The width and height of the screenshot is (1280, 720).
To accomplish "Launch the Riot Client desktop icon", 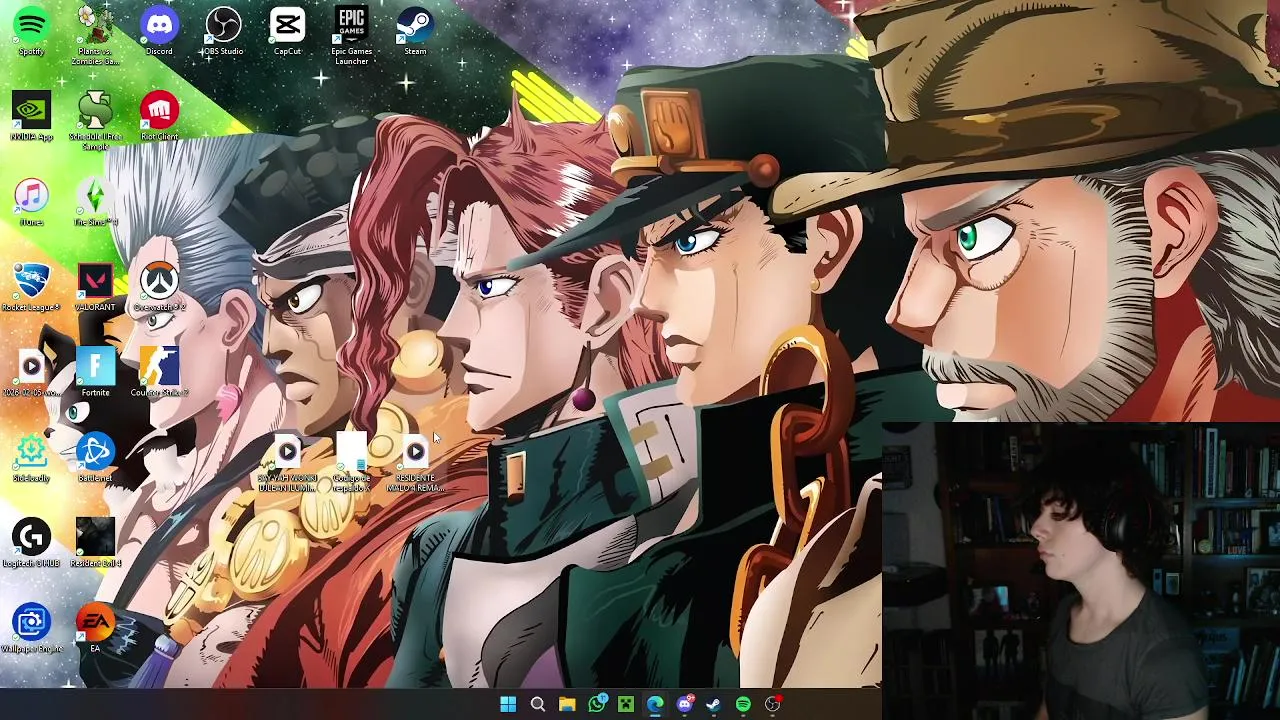I will point(159,116).
